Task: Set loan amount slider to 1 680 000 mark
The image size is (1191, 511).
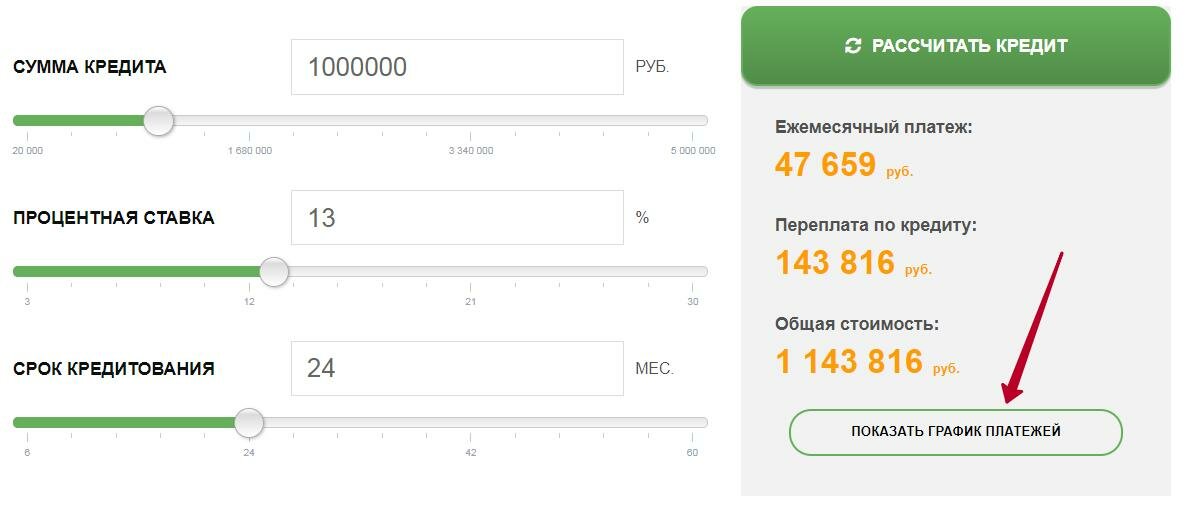Action: pyautogui.click(x=249, y=121)
